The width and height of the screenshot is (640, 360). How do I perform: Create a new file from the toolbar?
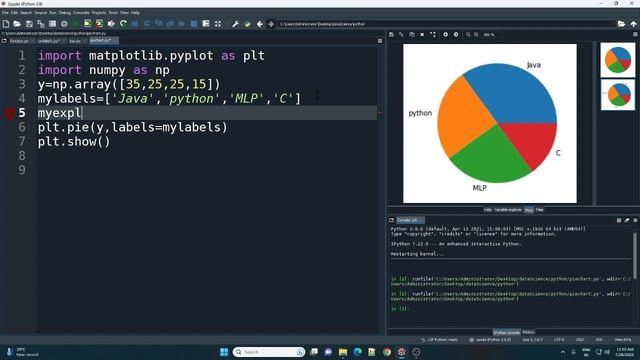click(x=6, y=24)
